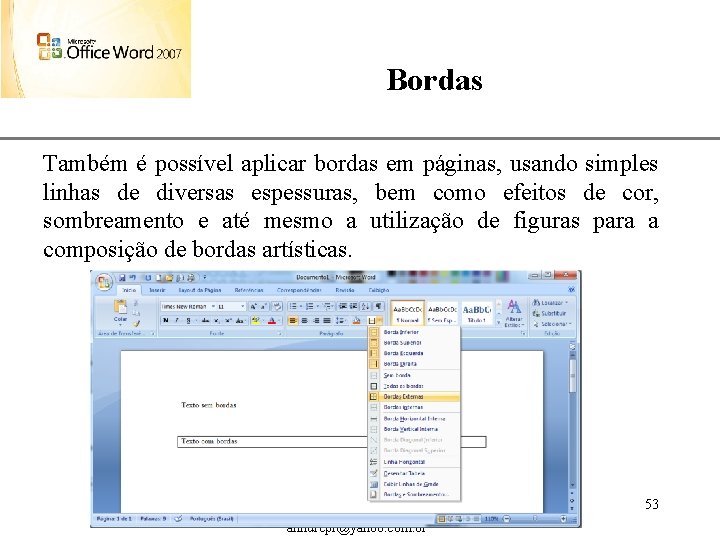Click the zoom slider handle

pos(535,518)
